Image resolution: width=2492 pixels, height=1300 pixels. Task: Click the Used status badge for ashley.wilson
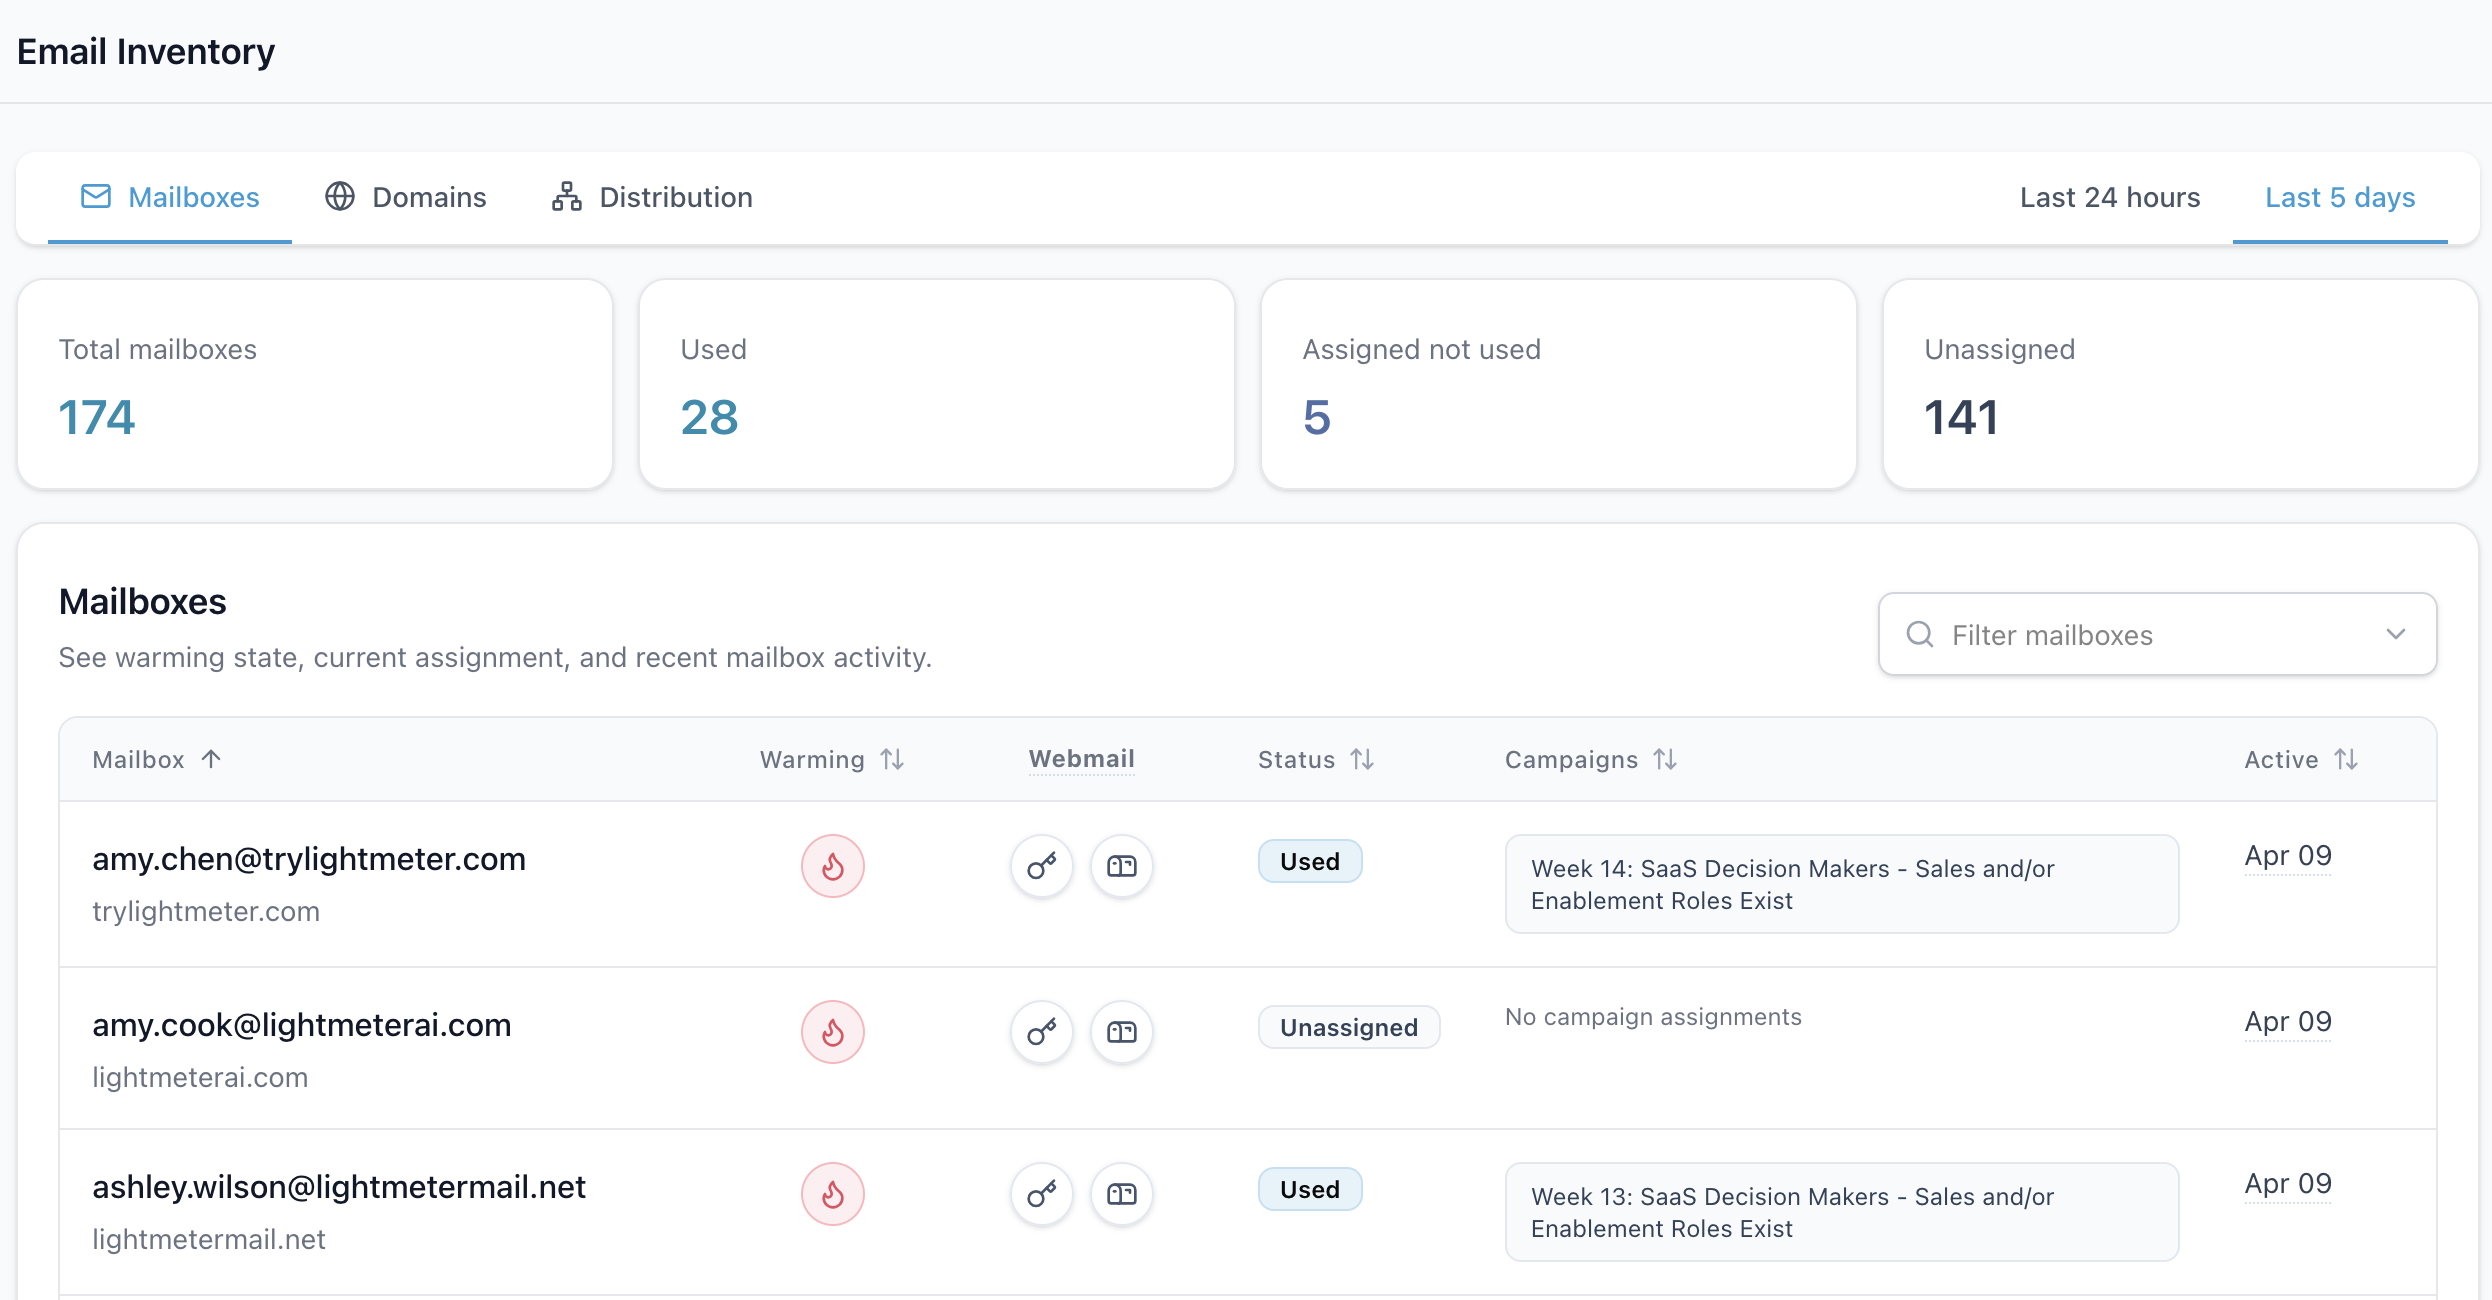tap(1310, 1189)
